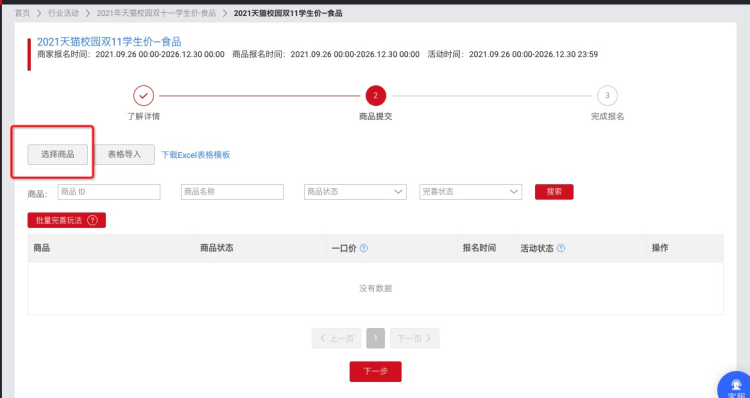The width and height of the screenshot is (750, 398).
Task: Open the 客服 customer service icon
Action: point(734,385)
